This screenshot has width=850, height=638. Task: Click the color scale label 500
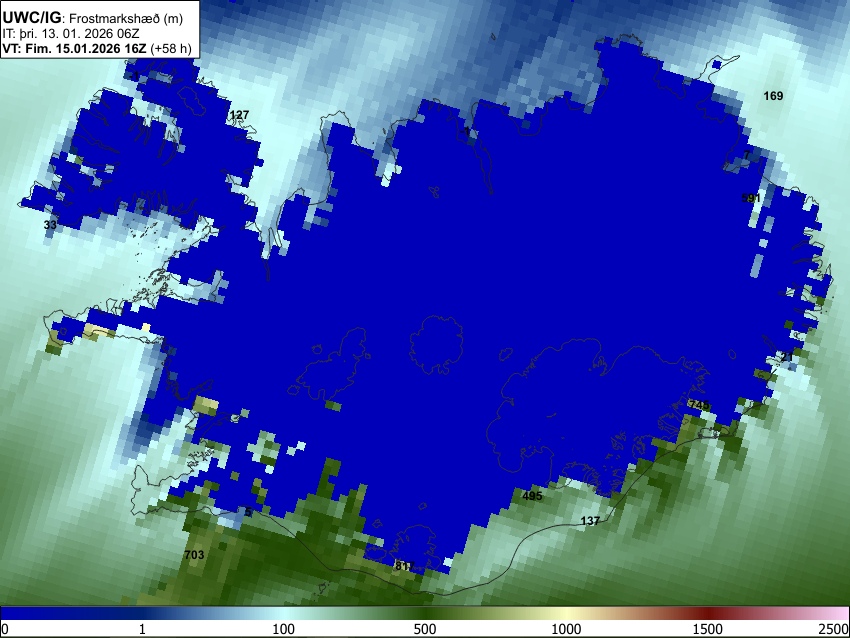(425, 629)
